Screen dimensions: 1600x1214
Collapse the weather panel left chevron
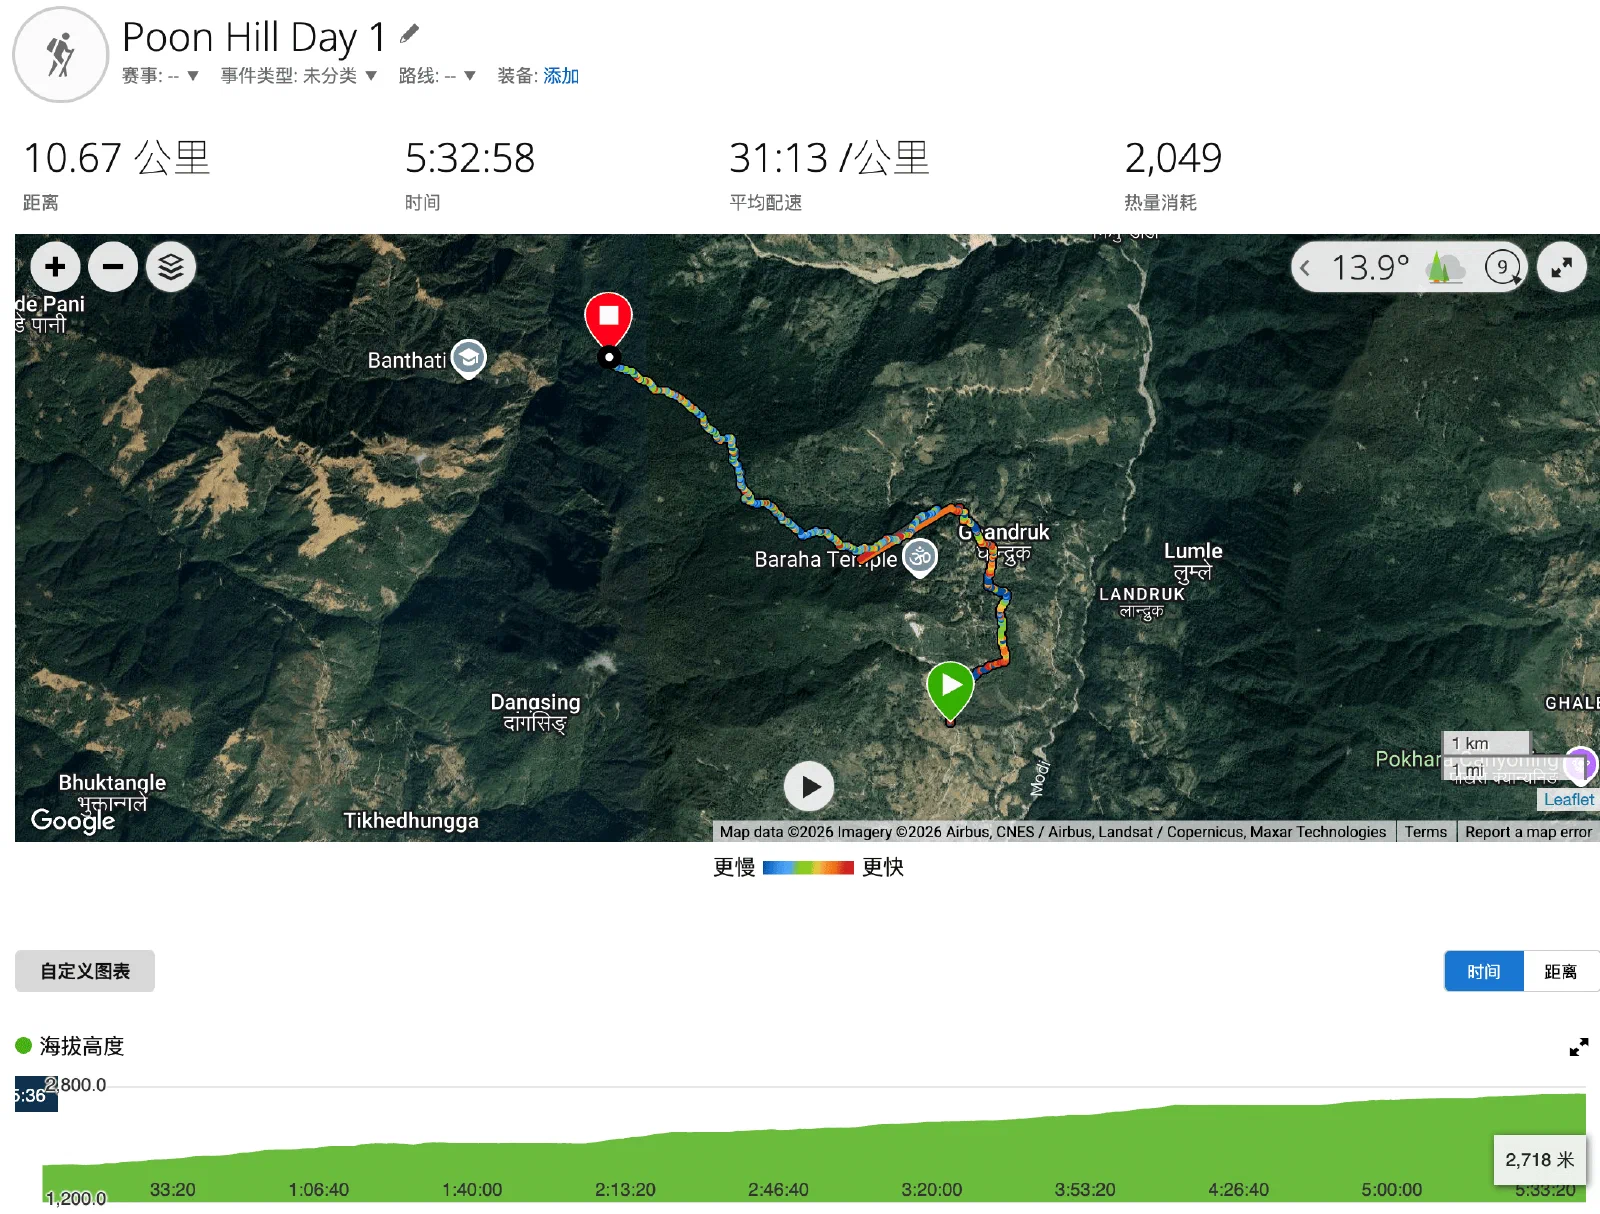coord(1305,268)
